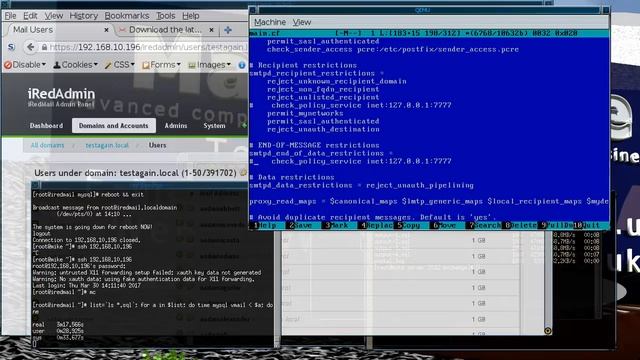
Task: Open the History menu
Action: coord(83,16)
